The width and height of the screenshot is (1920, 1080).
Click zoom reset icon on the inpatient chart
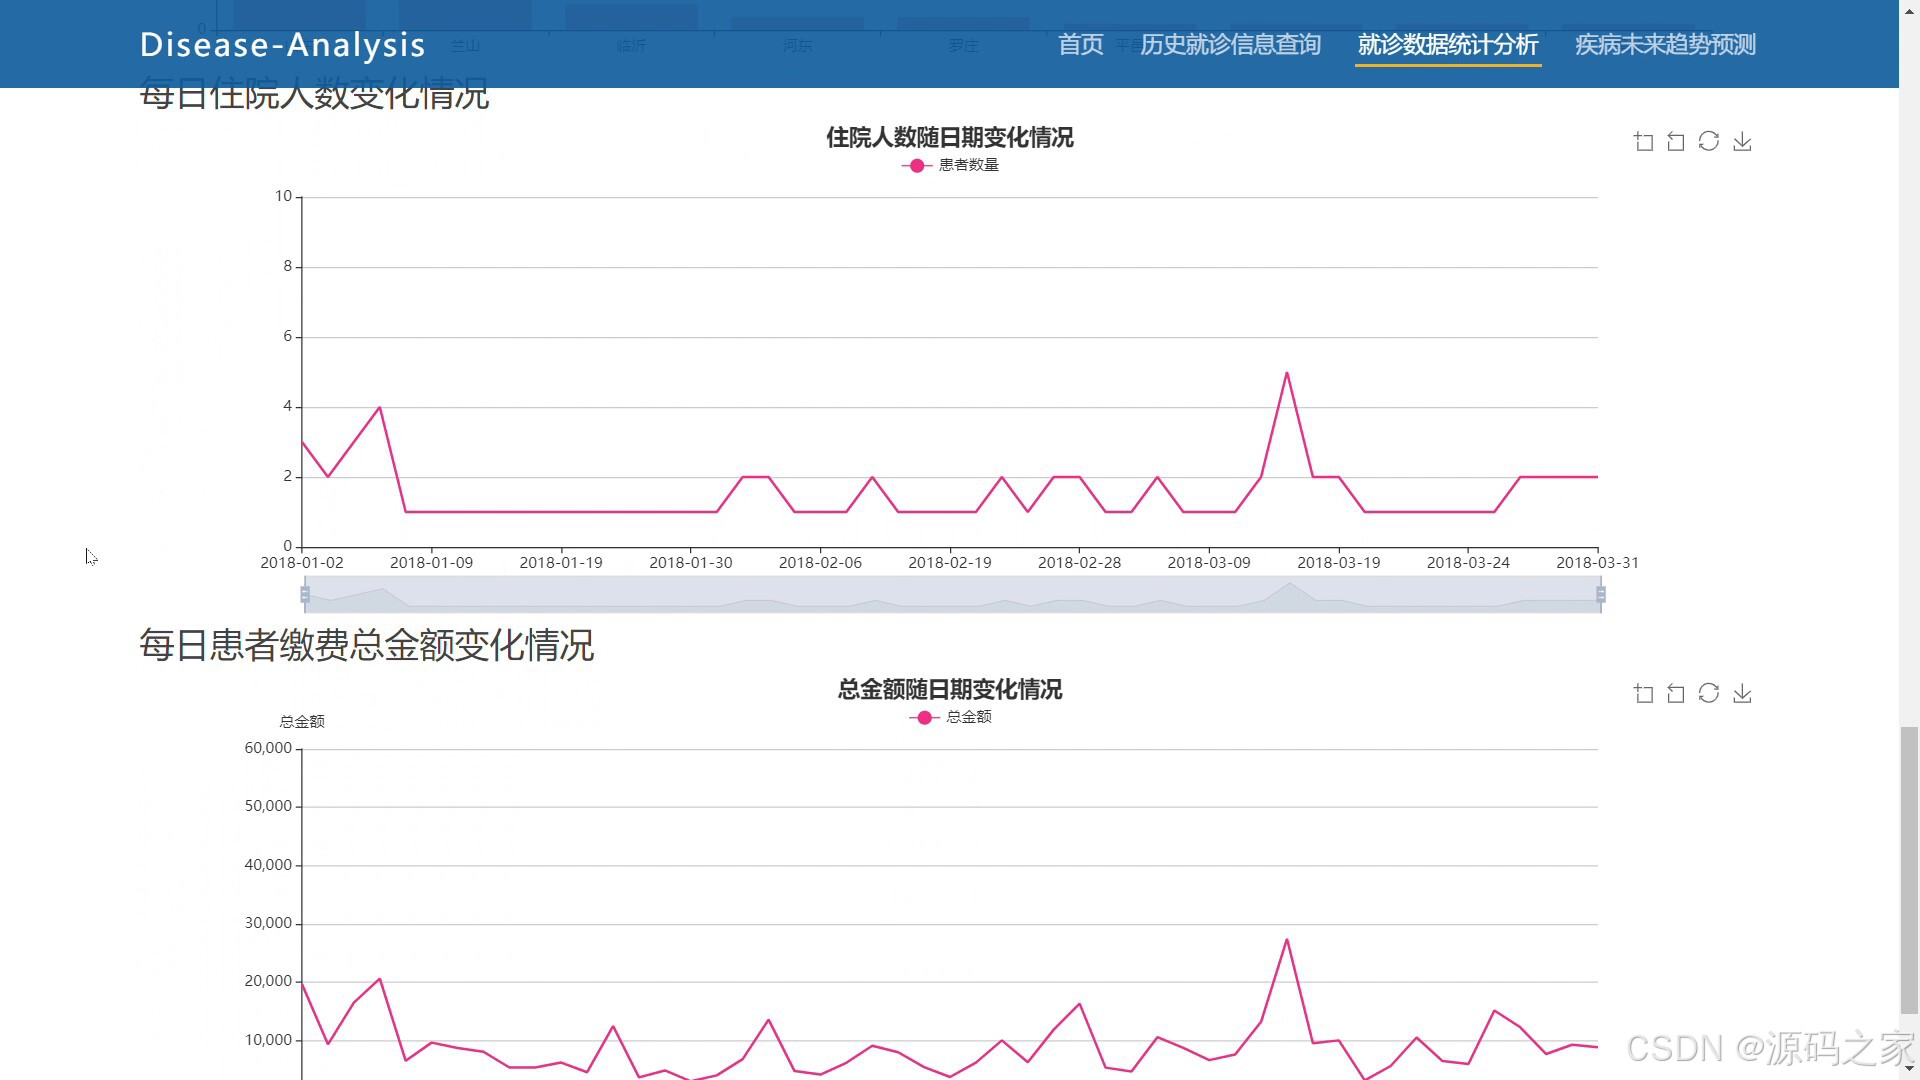[x=1676, y=142]
